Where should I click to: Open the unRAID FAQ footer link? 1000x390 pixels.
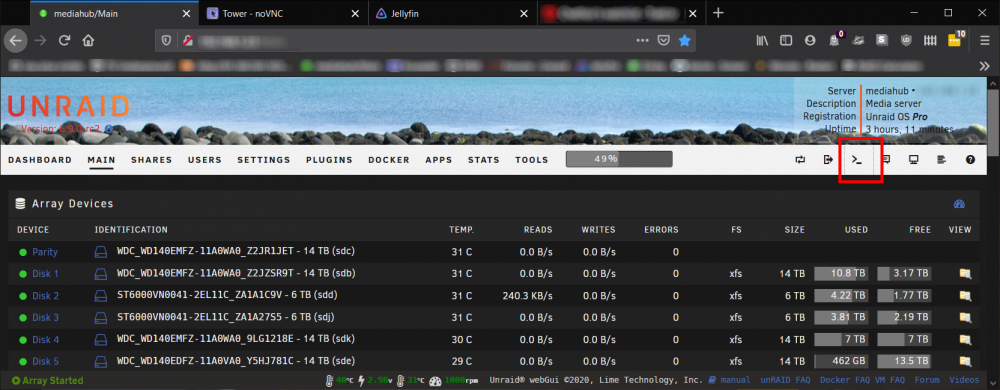coord(785,380)
